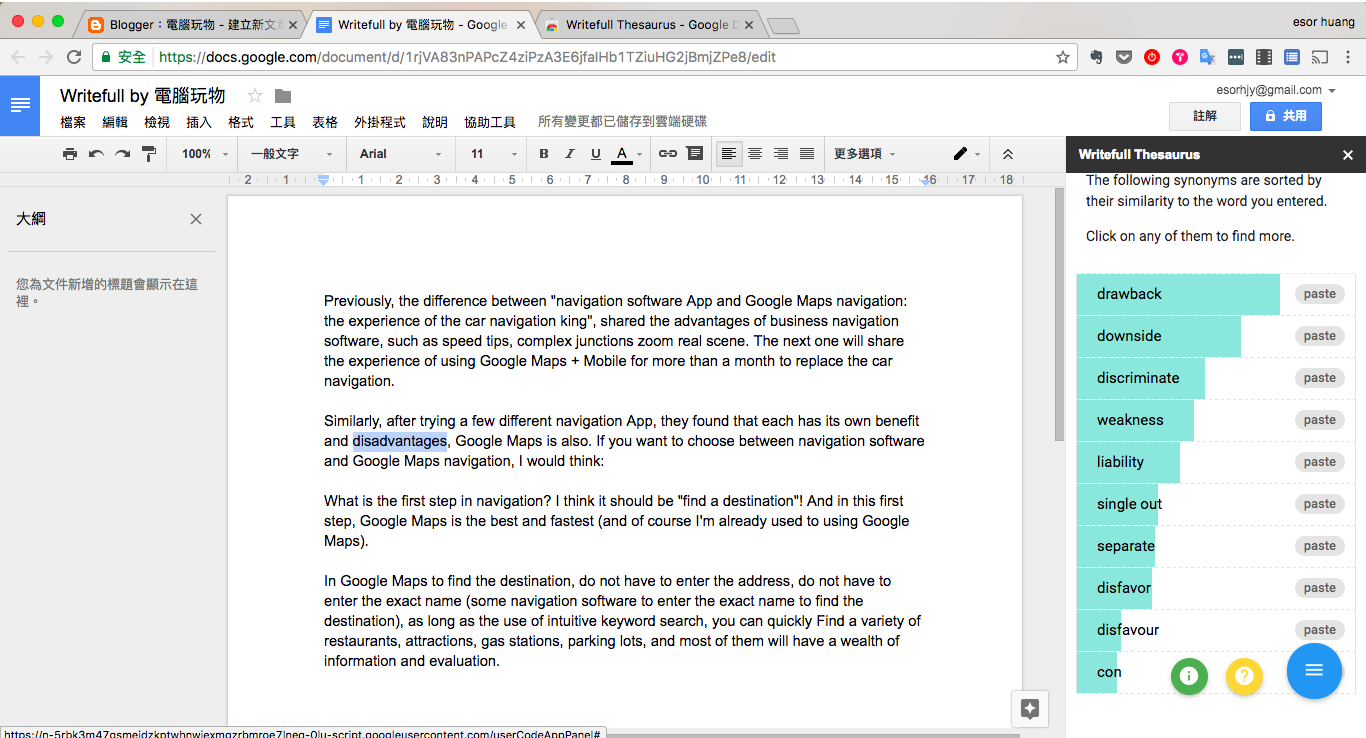Bookmark this page with the star
Image resolution: width=1366 pixels, height=738 pixels.
point(1062,57)
